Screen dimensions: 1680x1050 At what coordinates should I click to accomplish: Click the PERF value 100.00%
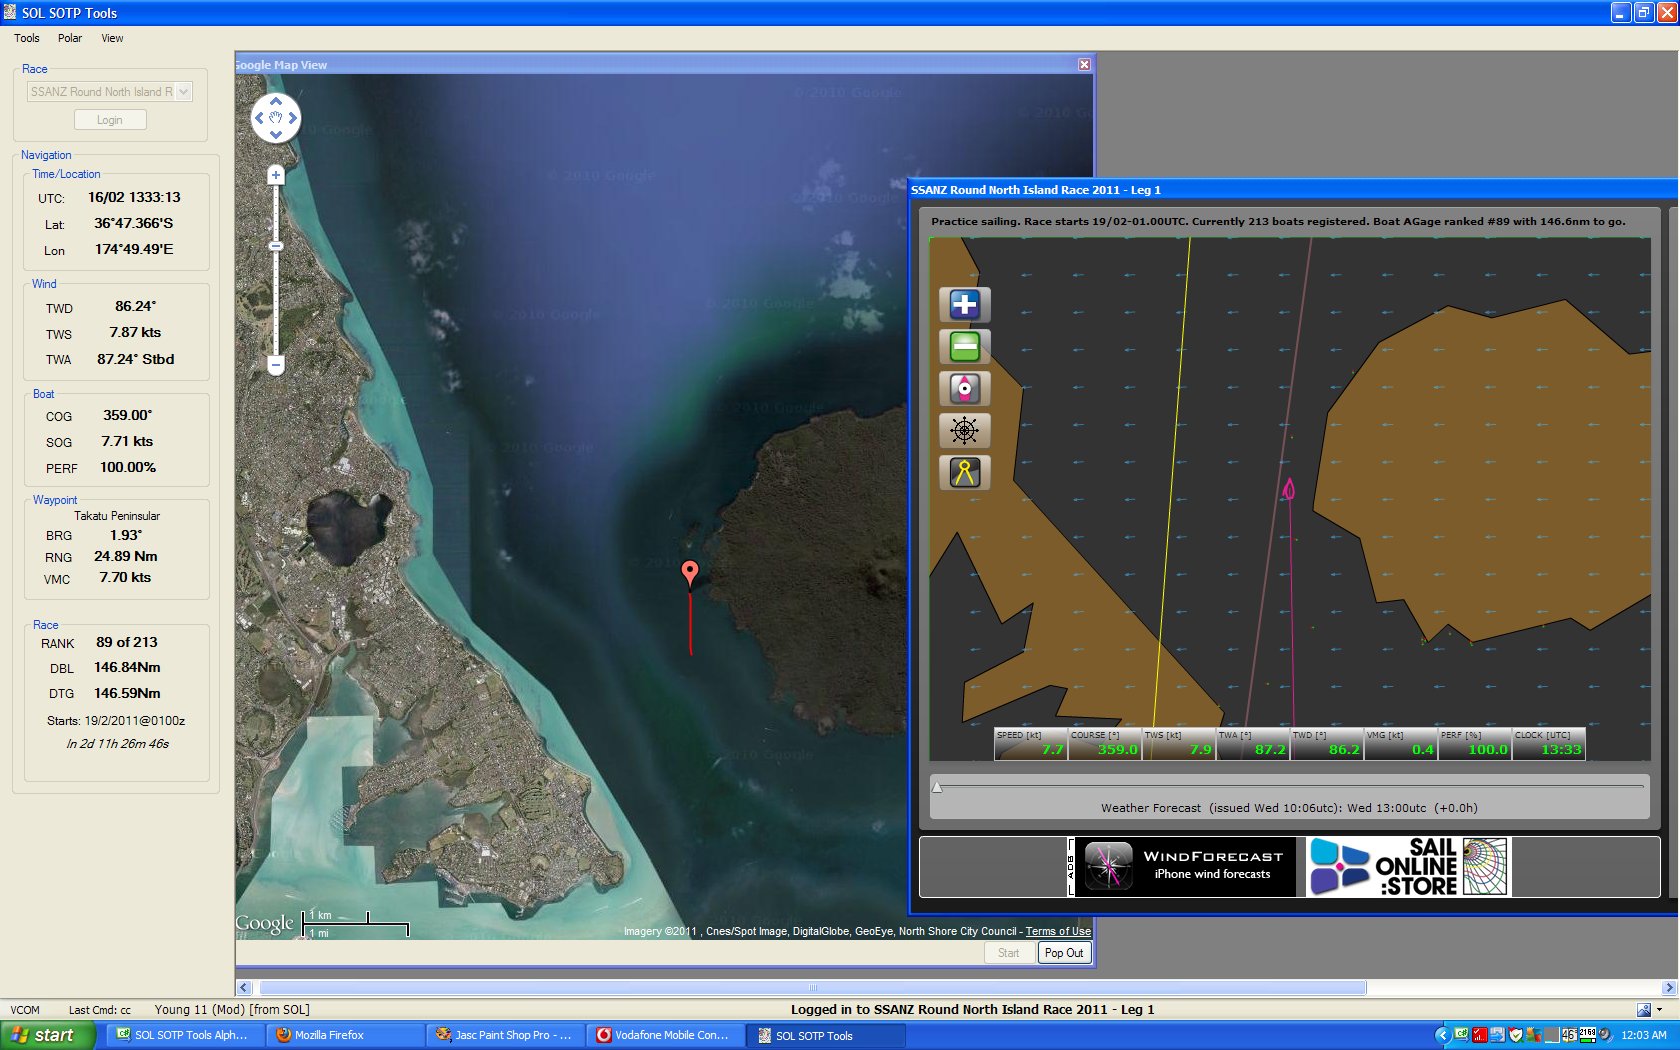(x=128, y=467)
